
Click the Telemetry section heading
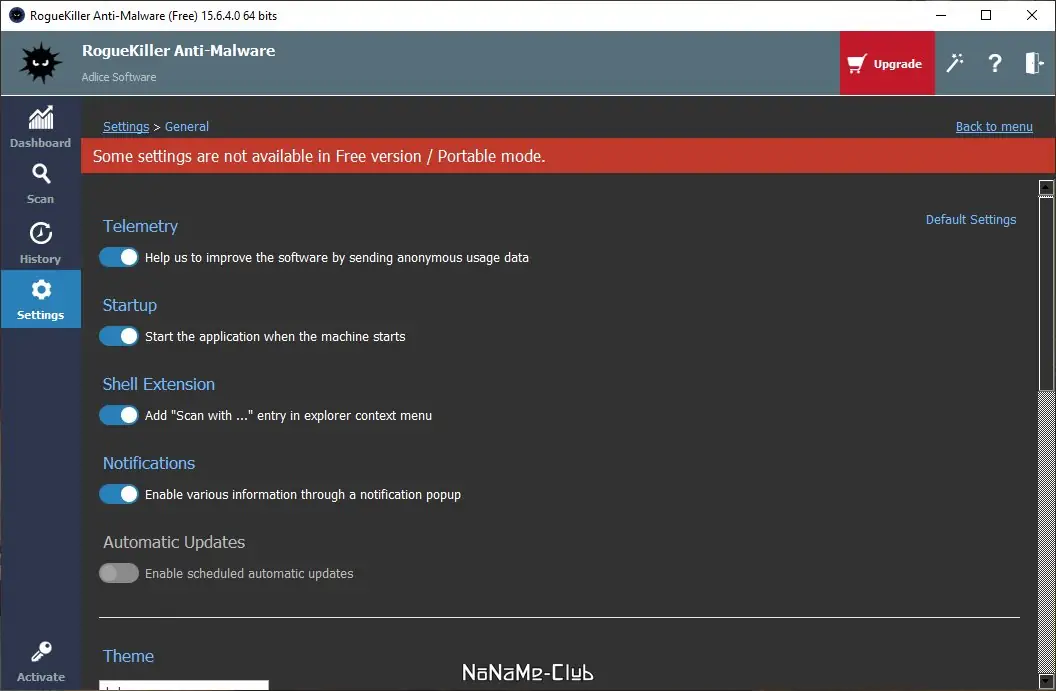click(x=140, y=226)
